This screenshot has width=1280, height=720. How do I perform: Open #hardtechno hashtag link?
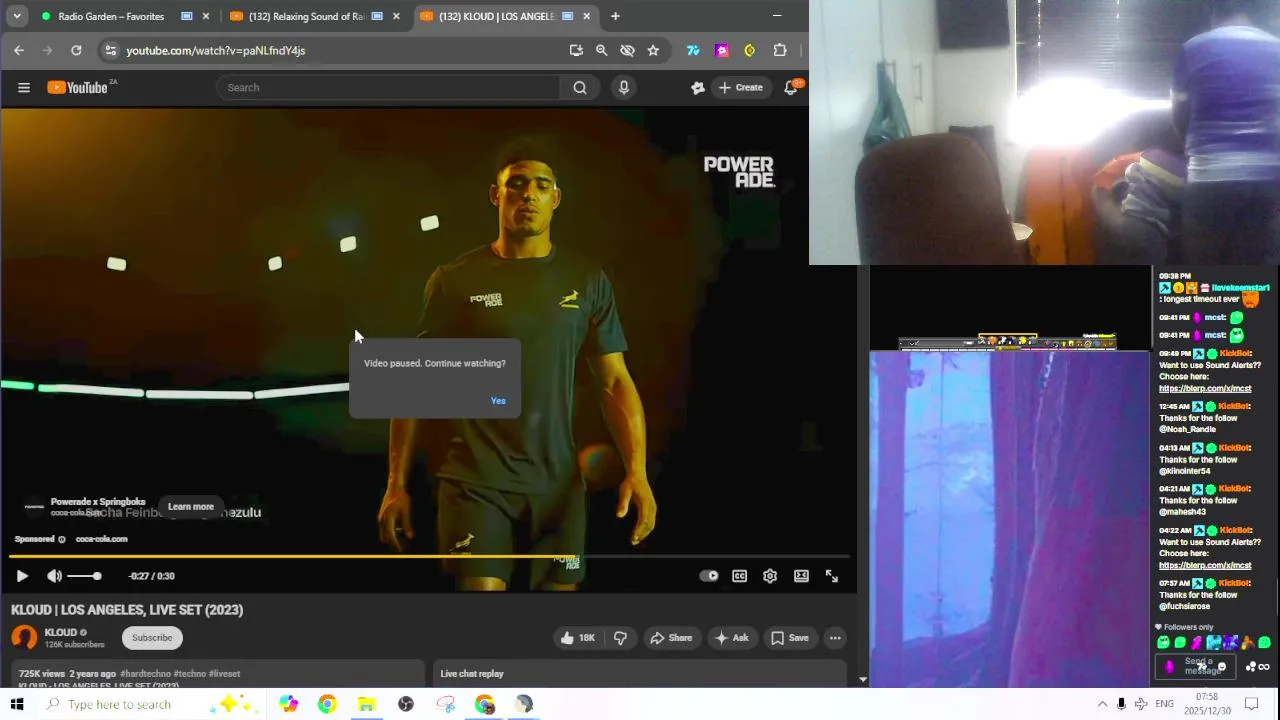145,674
